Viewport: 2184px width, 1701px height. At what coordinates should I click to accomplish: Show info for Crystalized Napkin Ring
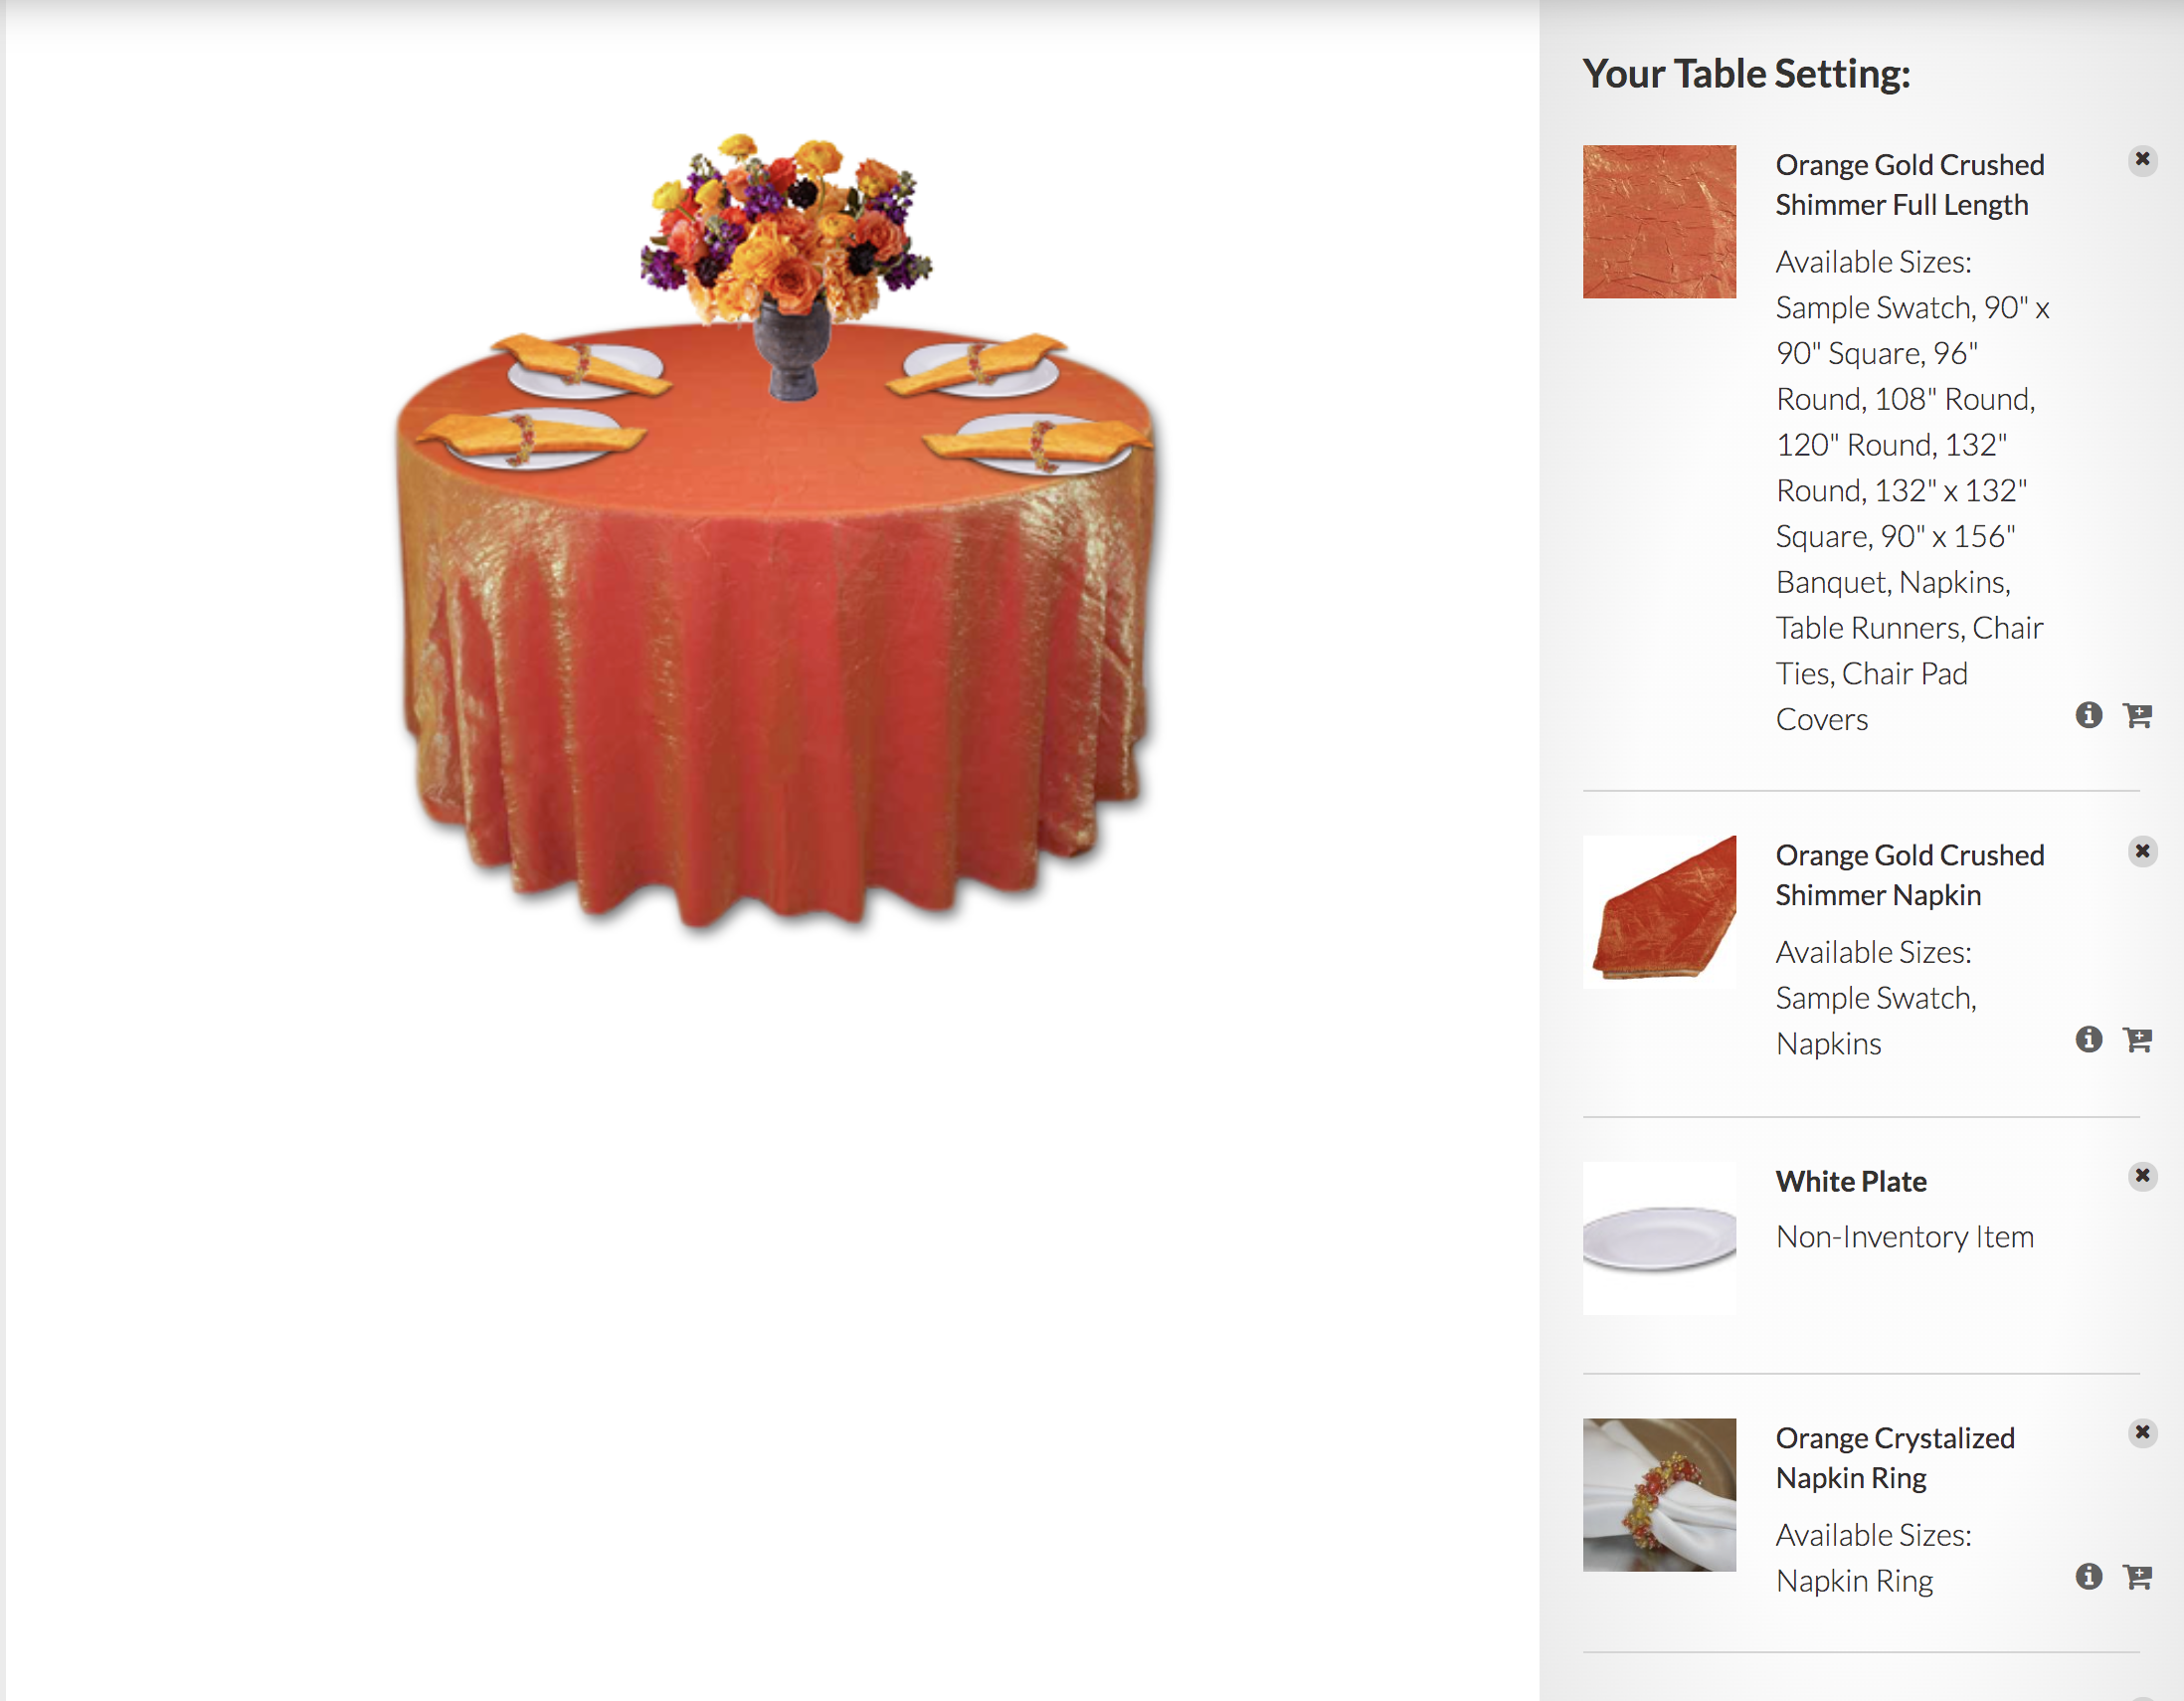coord(2088,1577)
